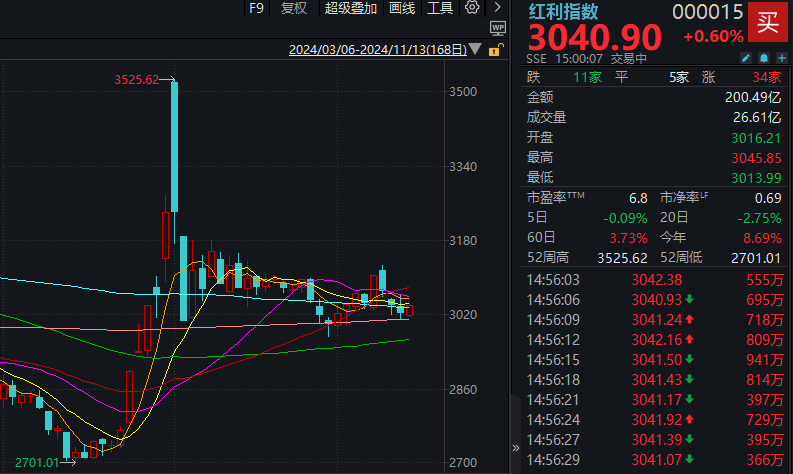793x474 pixels.
Task: Select tick row at 14:56:09
Action: tap(655, 320)
